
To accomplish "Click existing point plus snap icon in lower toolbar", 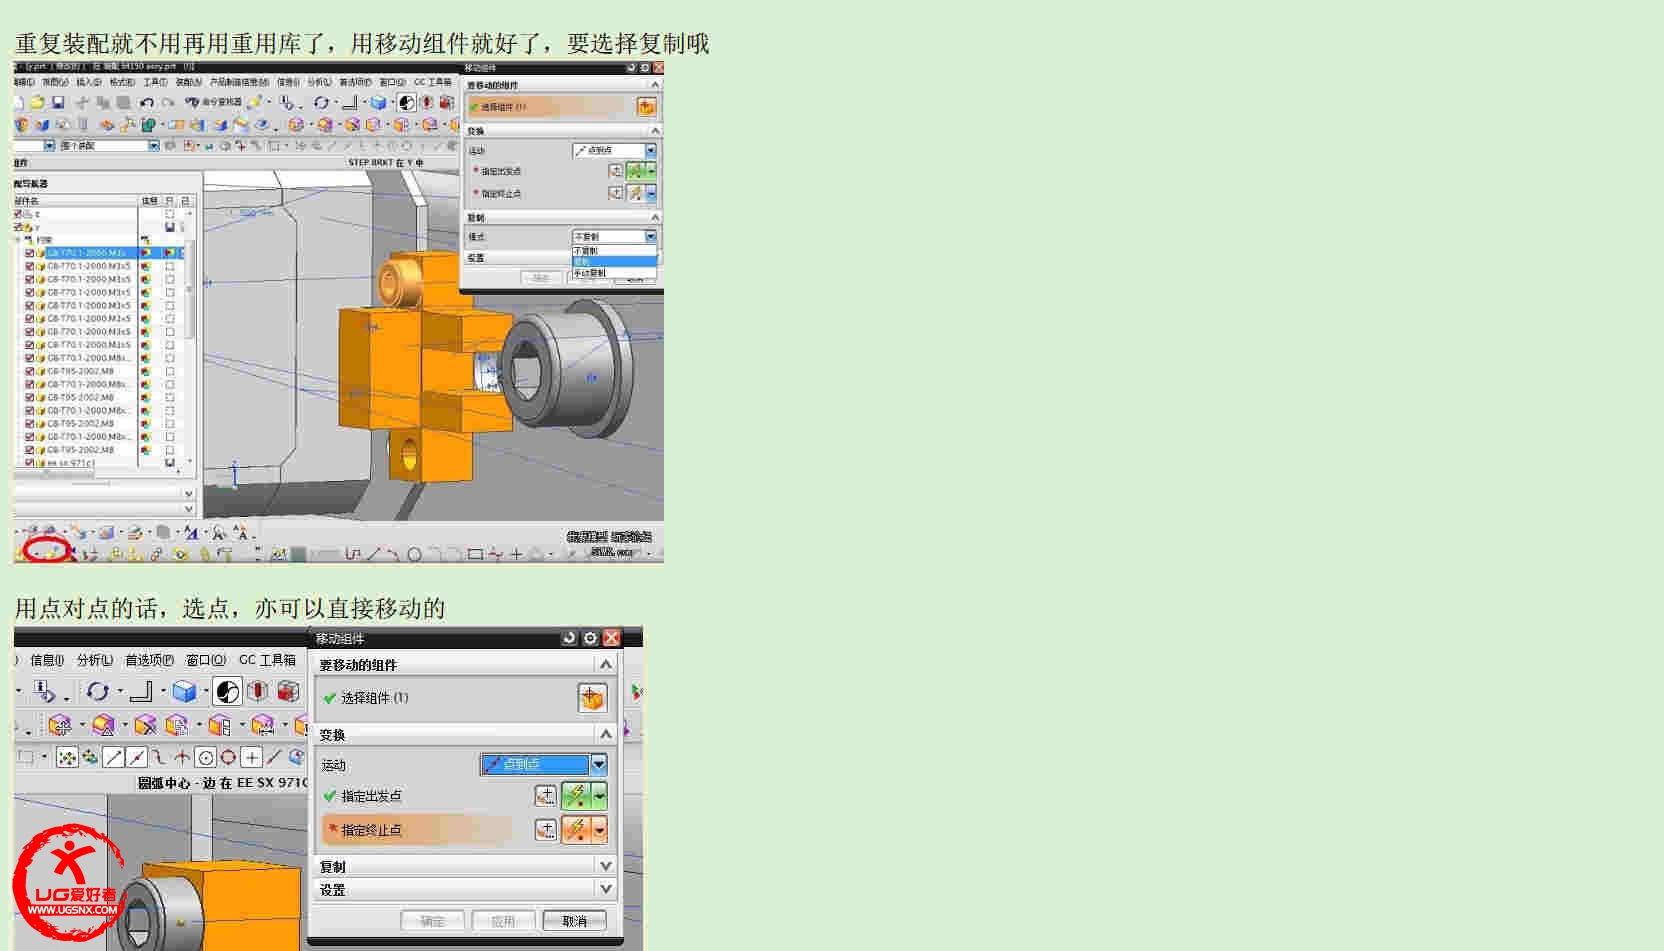I will click(x=251, y=758).
